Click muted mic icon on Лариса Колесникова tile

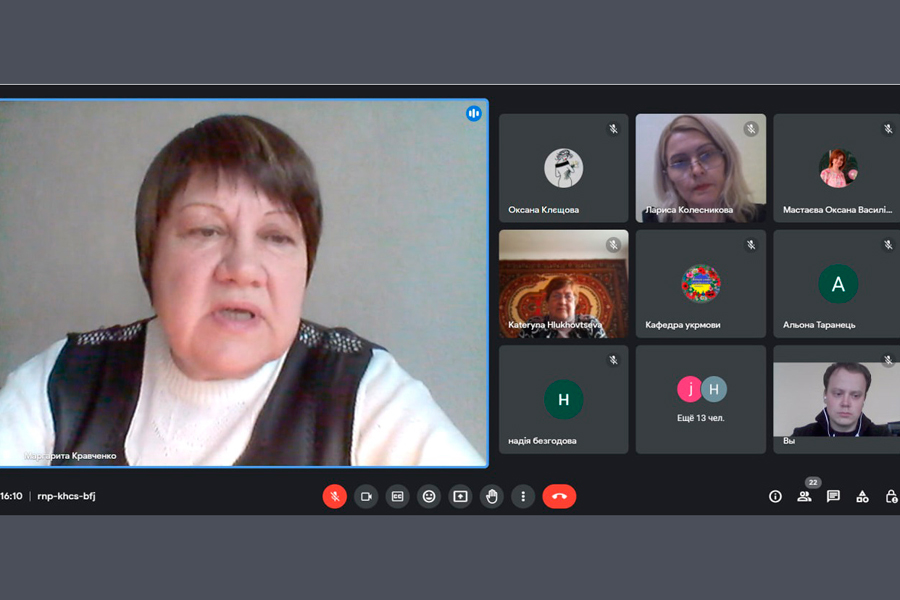coord(751,129)
